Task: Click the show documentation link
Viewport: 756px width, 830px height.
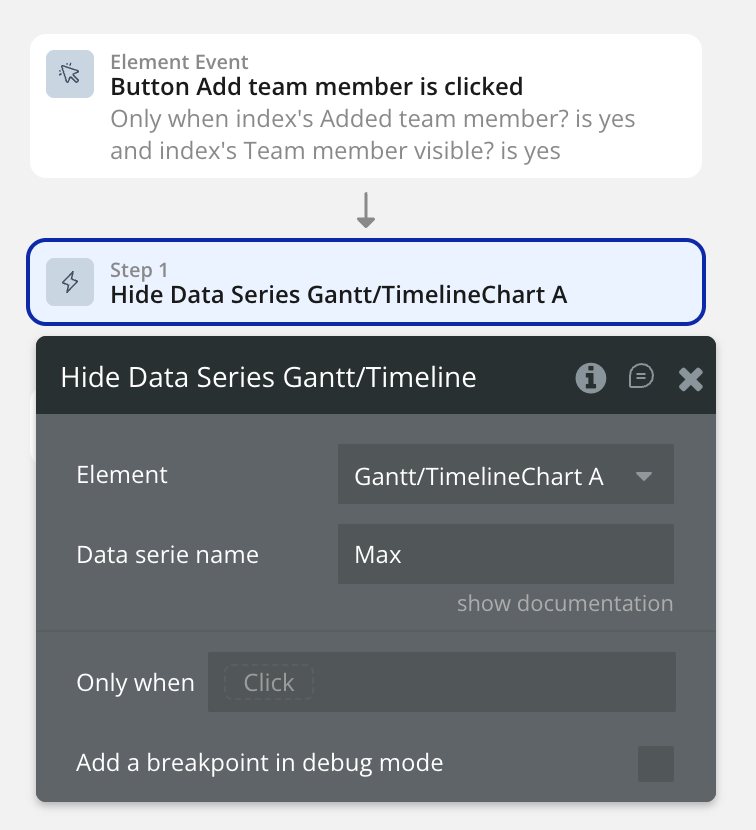Action: click(x=564, y=603)
